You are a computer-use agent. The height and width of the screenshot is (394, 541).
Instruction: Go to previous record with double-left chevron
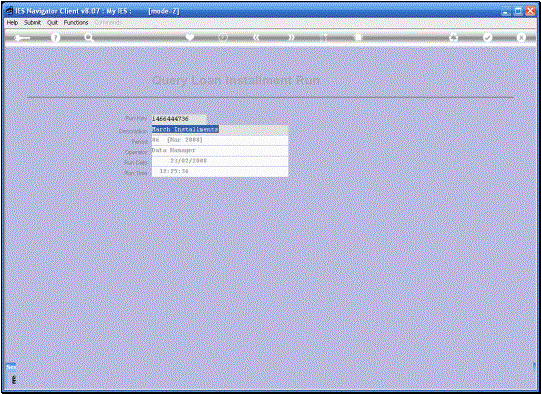tap(256, 37)
